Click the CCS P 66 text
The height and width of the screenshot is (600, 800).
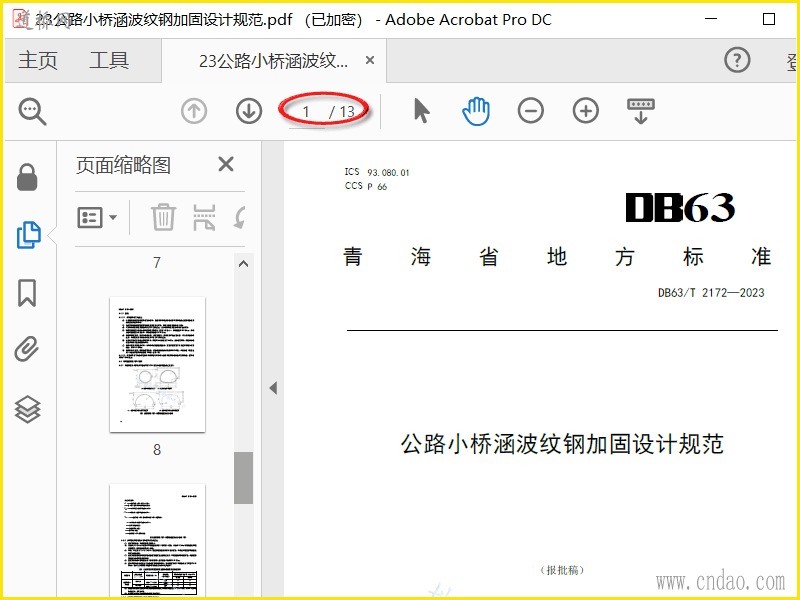[366, 186]
